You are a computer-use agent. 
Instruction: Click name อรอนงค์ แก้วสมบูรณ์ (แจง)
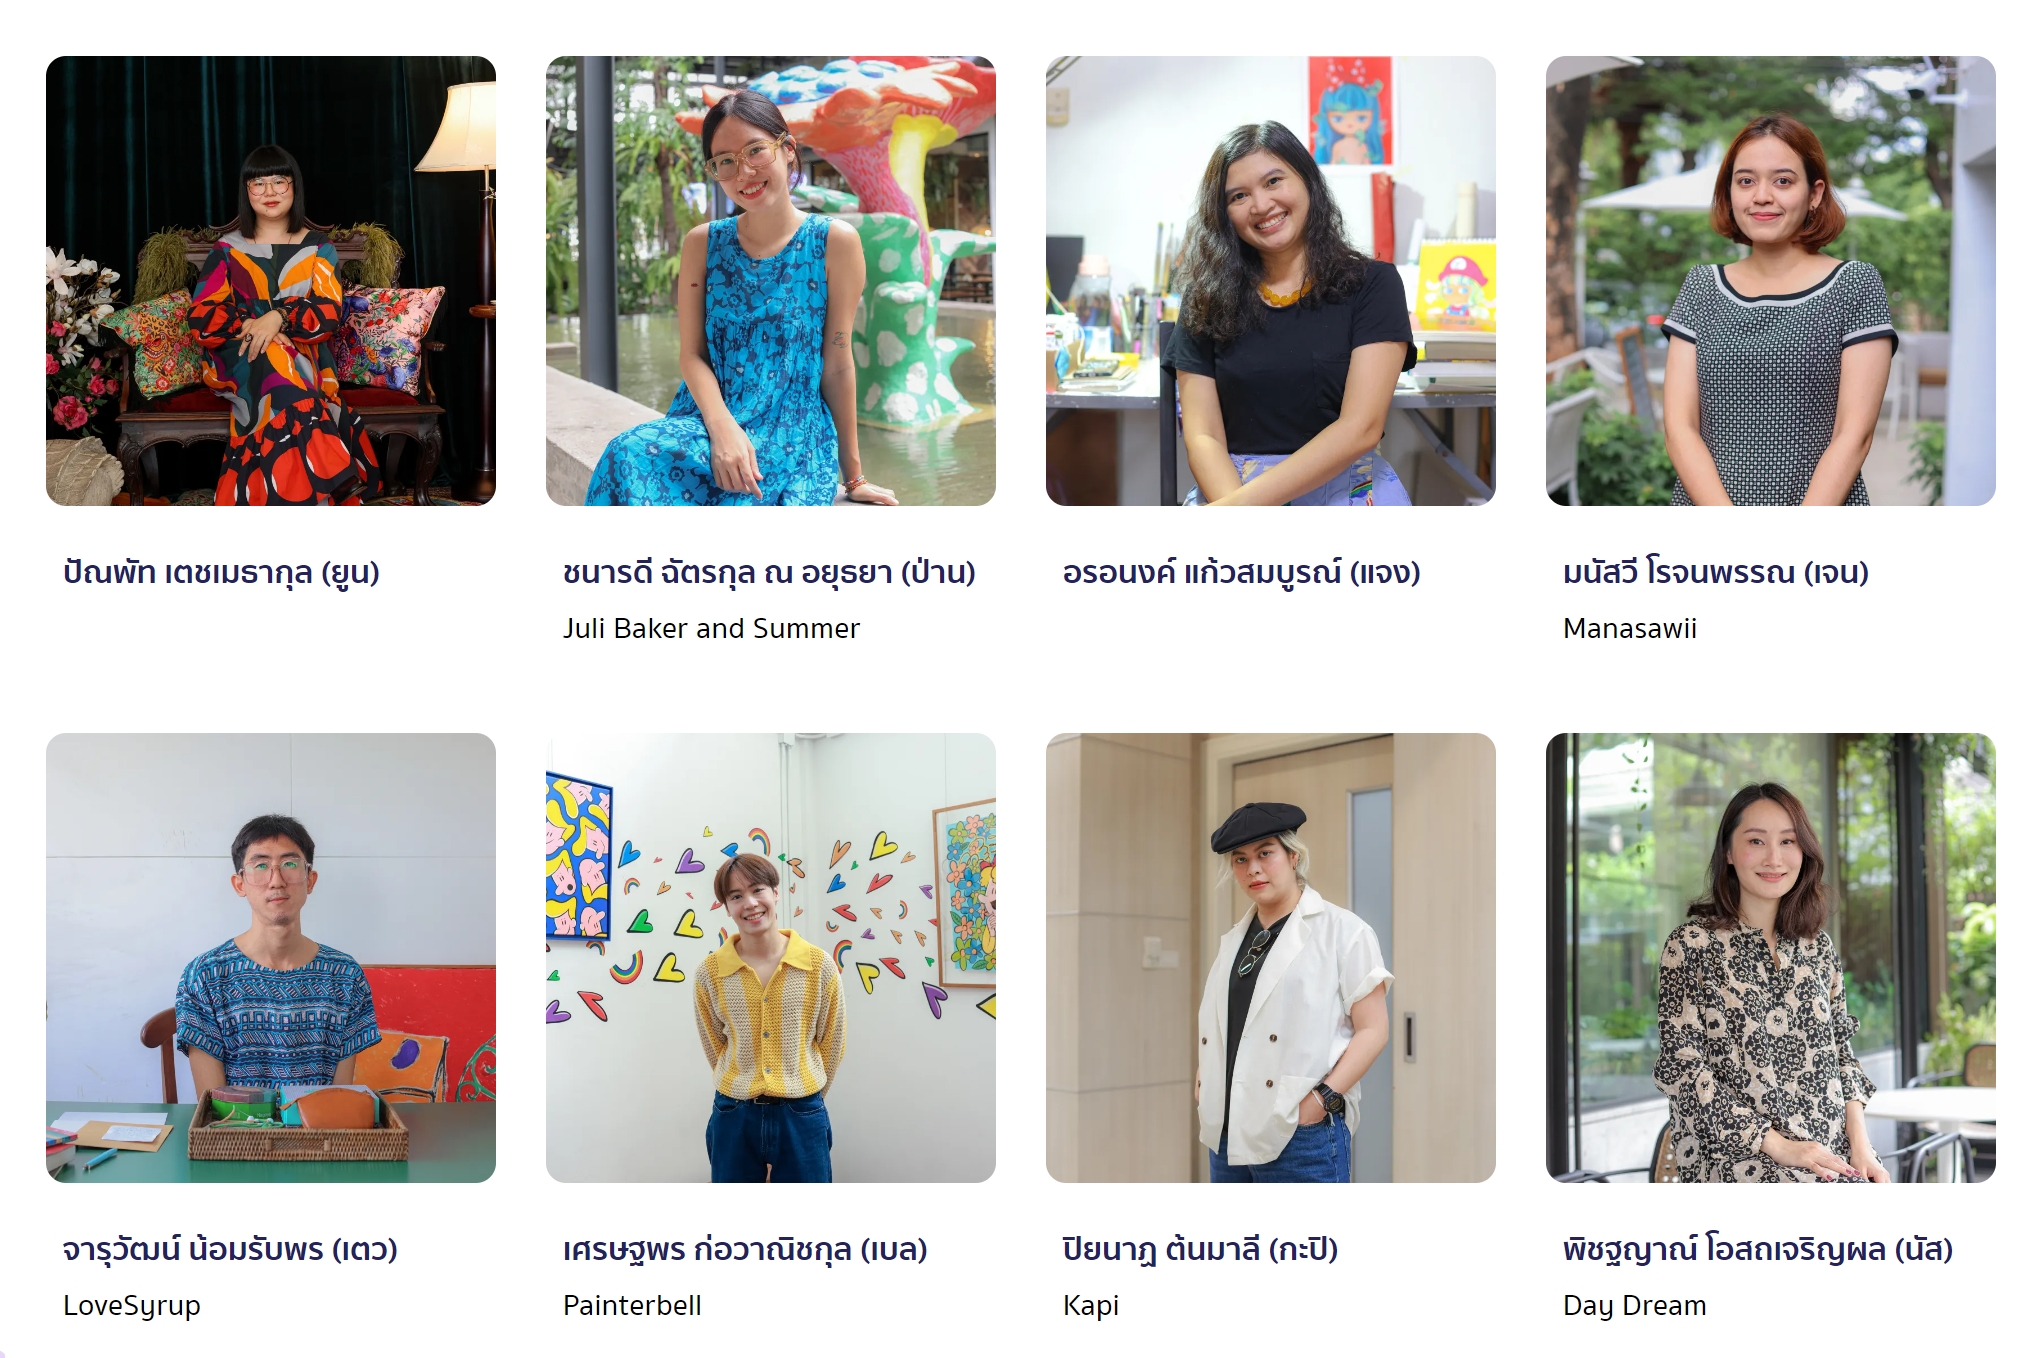1241,573
